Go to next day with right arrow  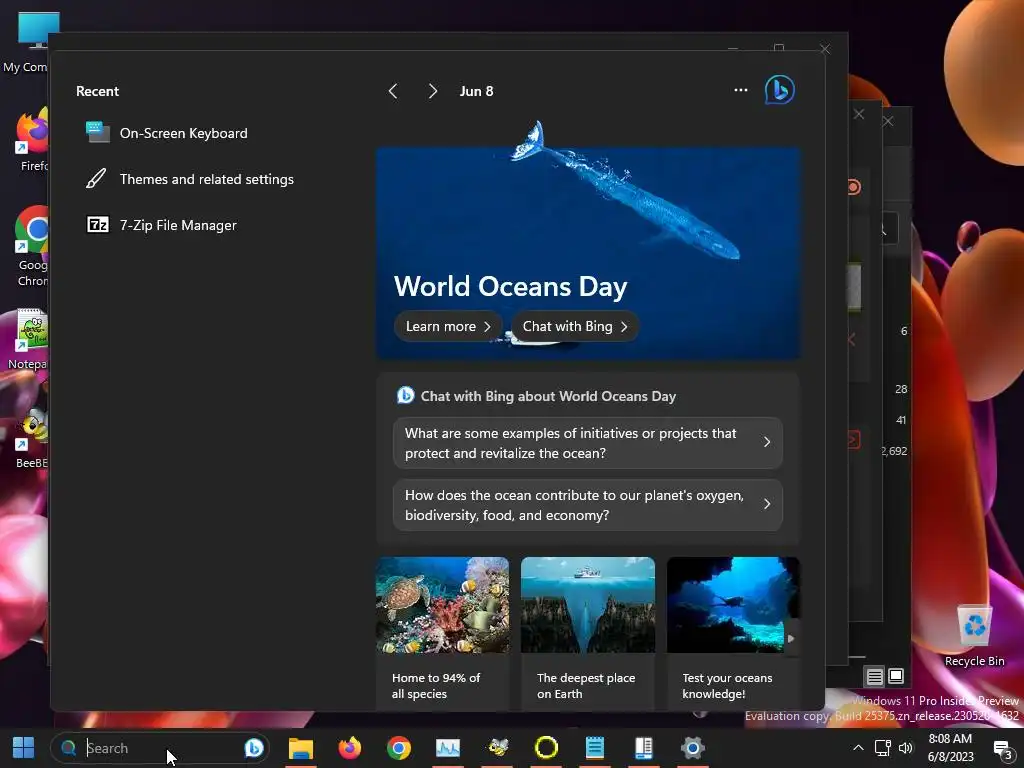(432, 91)
